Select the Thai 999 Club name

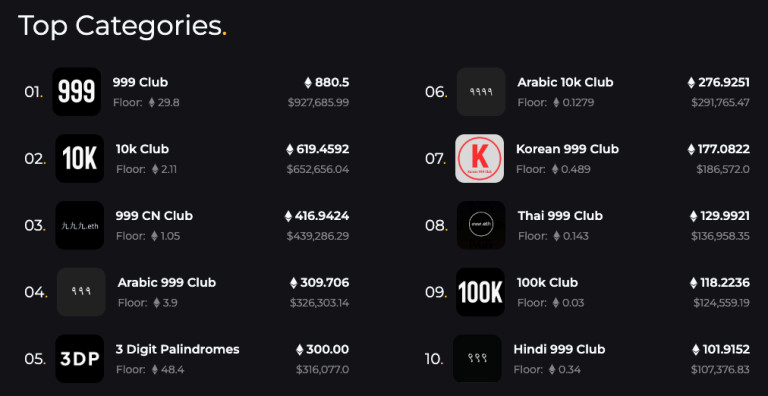(x=560, y=216)
